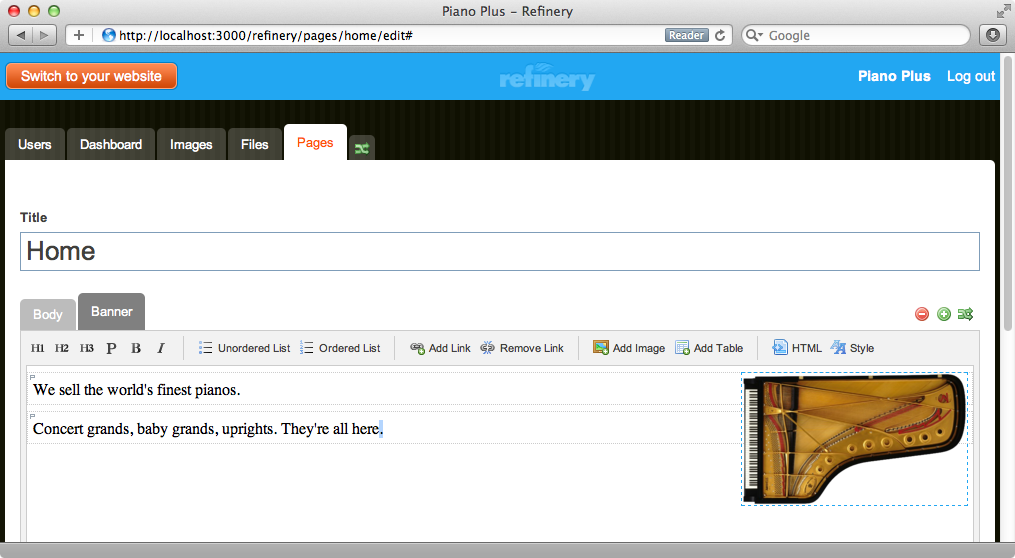Open the Style option in the toolbar
Viewport: 1015px width, 558px height.
point(853,348)
